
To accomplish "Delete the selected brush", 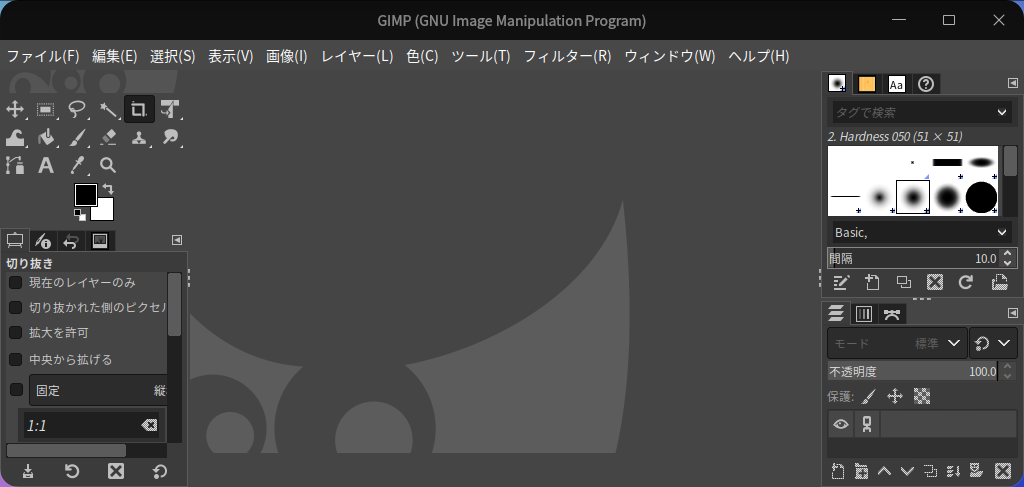I will tap(935, 283).
